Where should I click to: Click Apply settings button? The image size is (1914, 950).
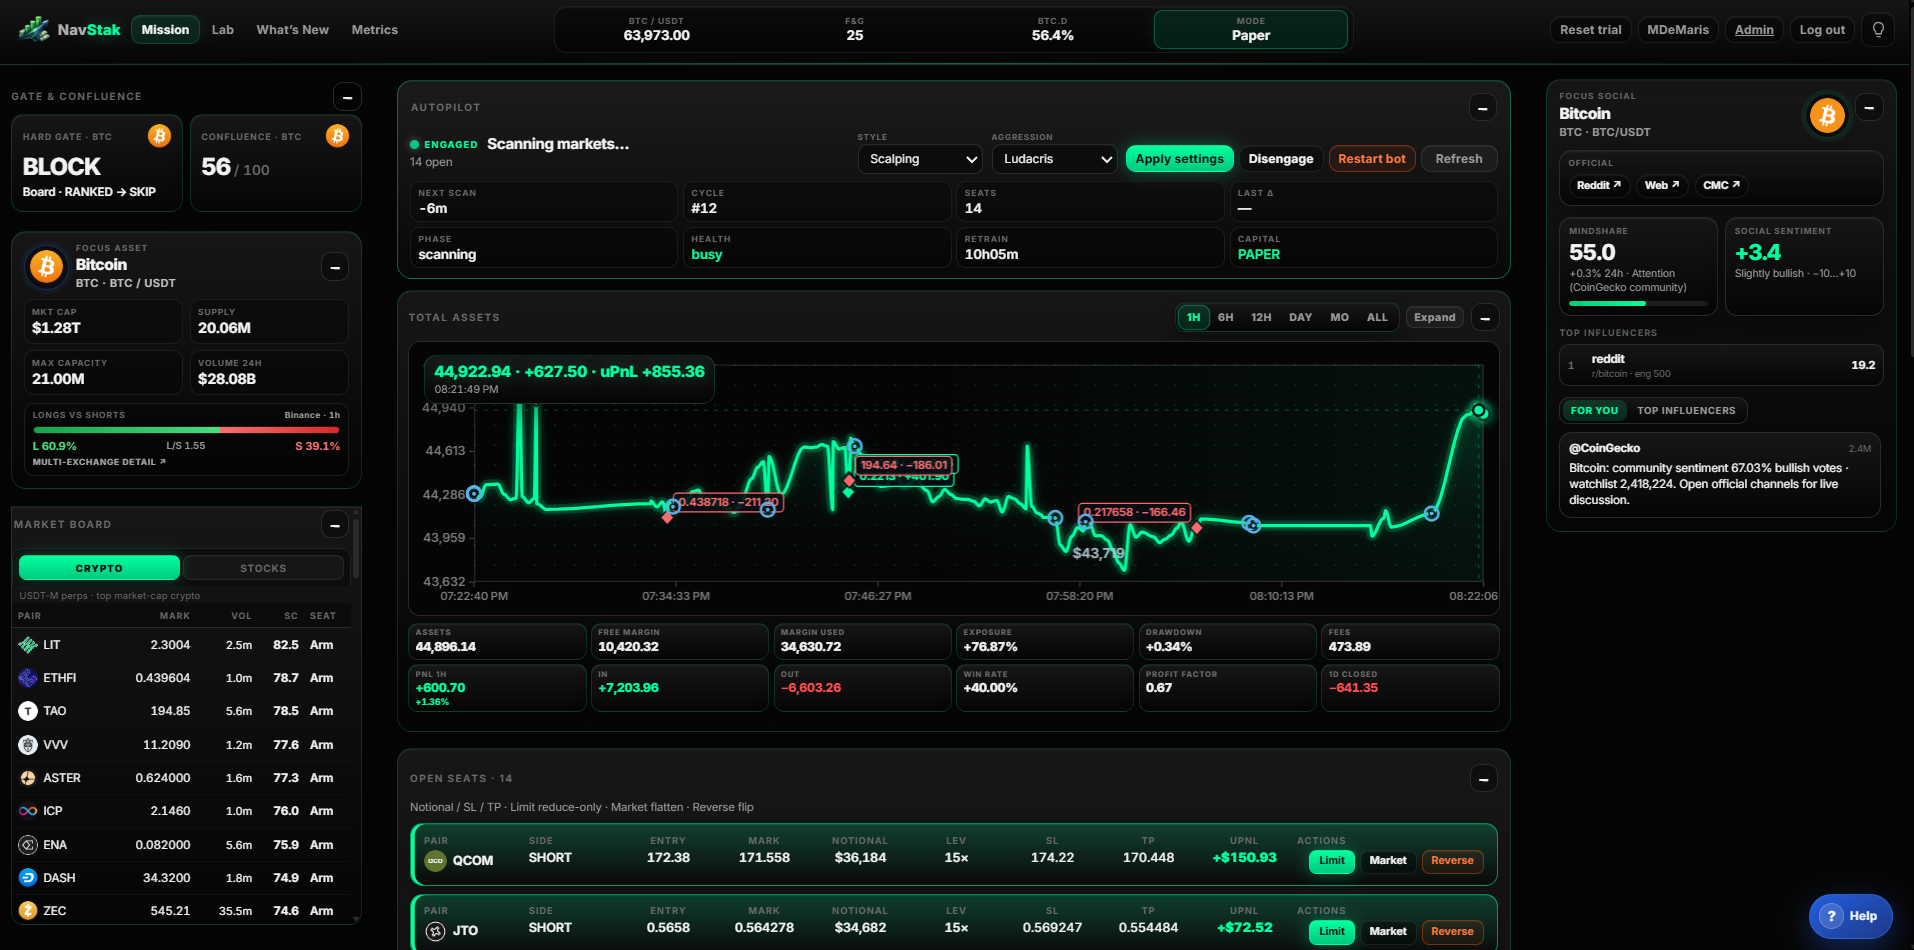point(1179,159)
